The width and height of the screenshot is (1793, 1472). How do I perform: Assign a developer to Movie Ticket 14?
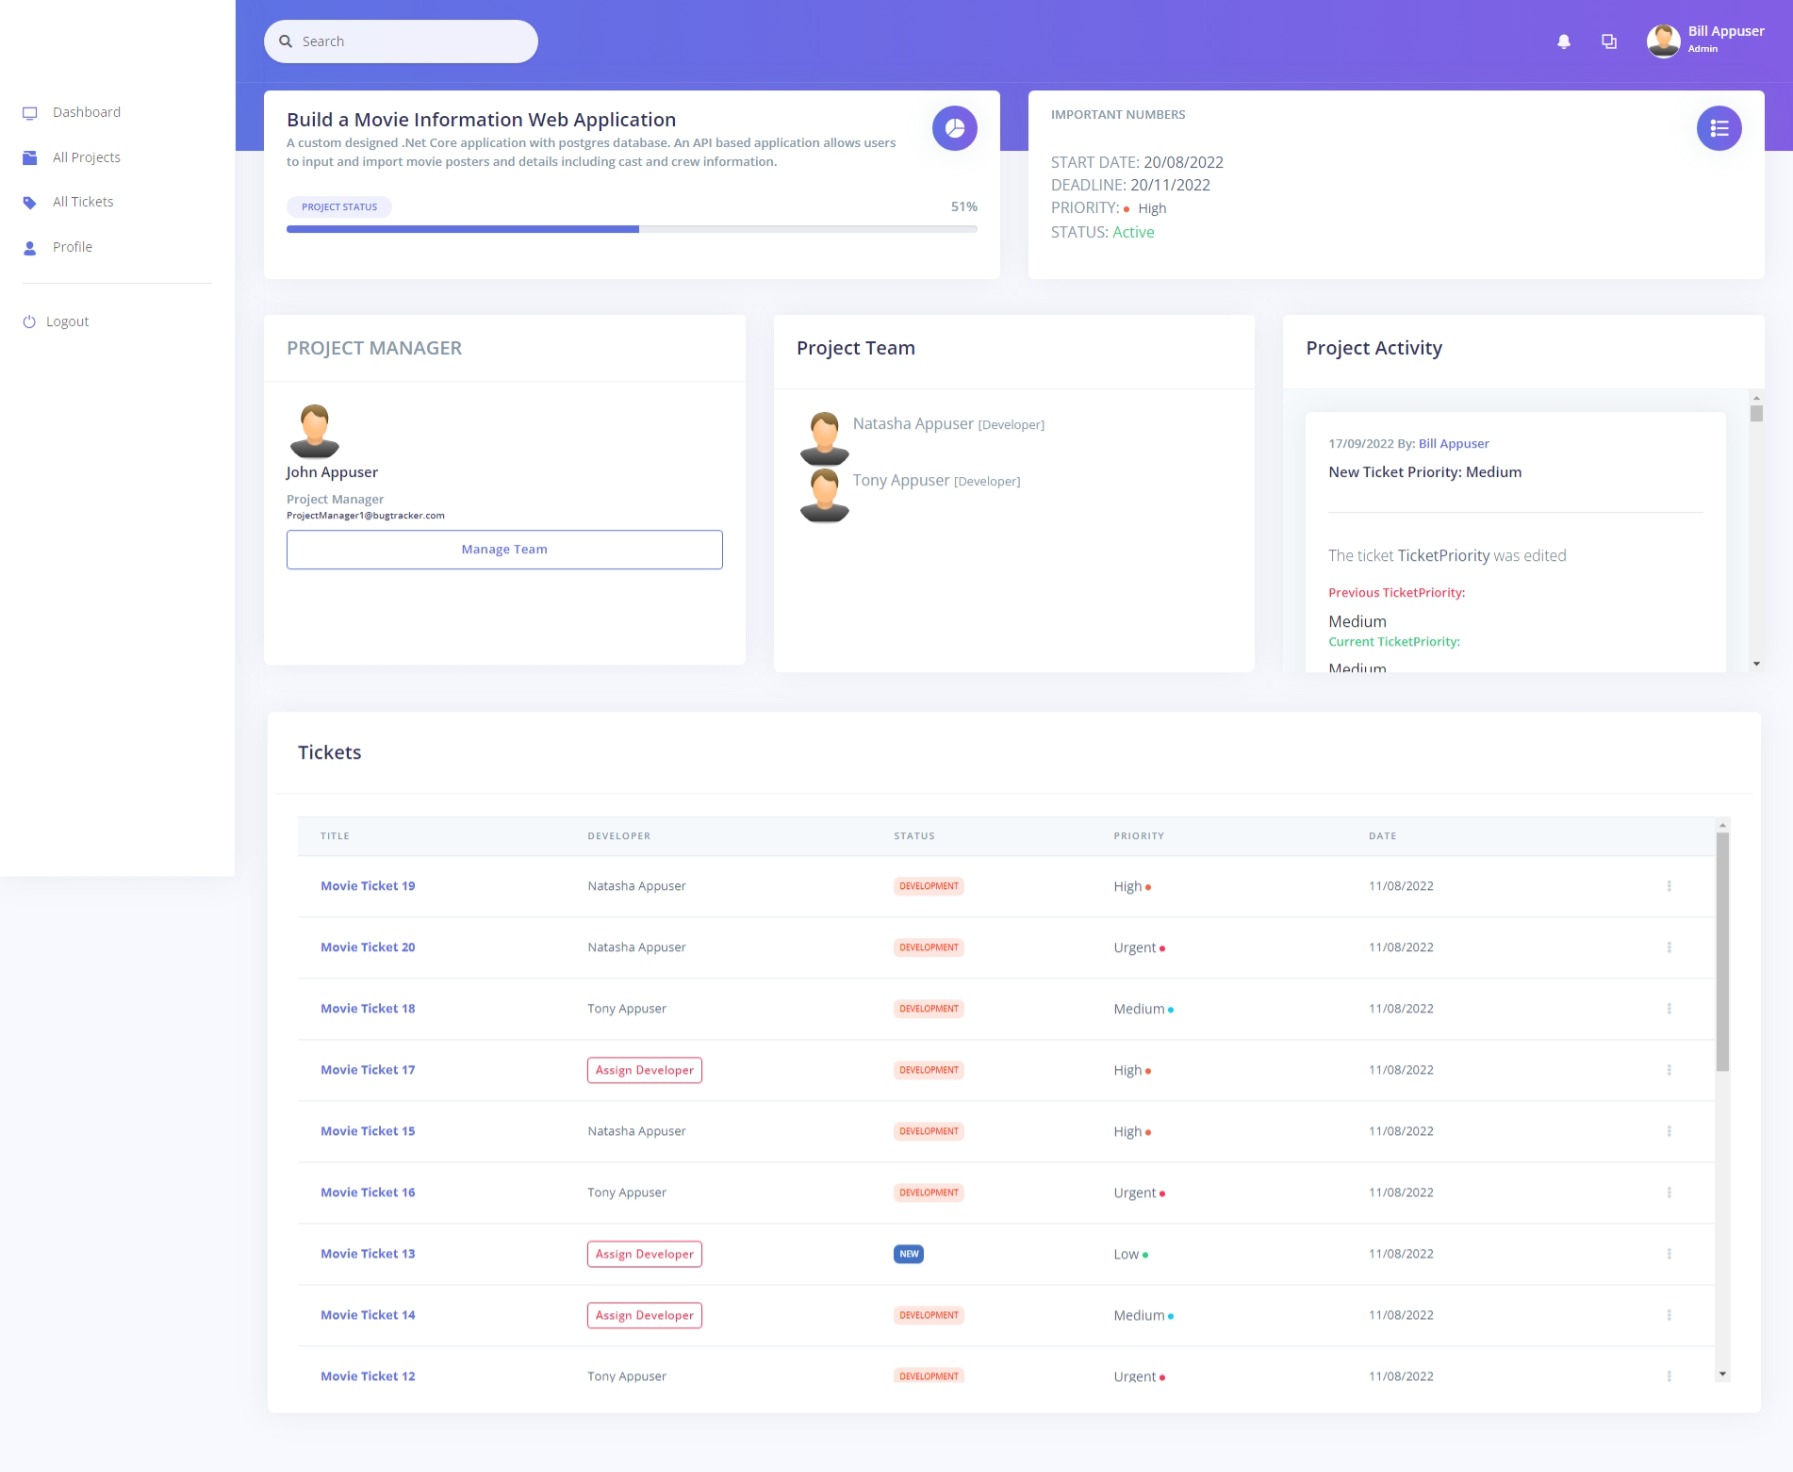pos(644,1315)
